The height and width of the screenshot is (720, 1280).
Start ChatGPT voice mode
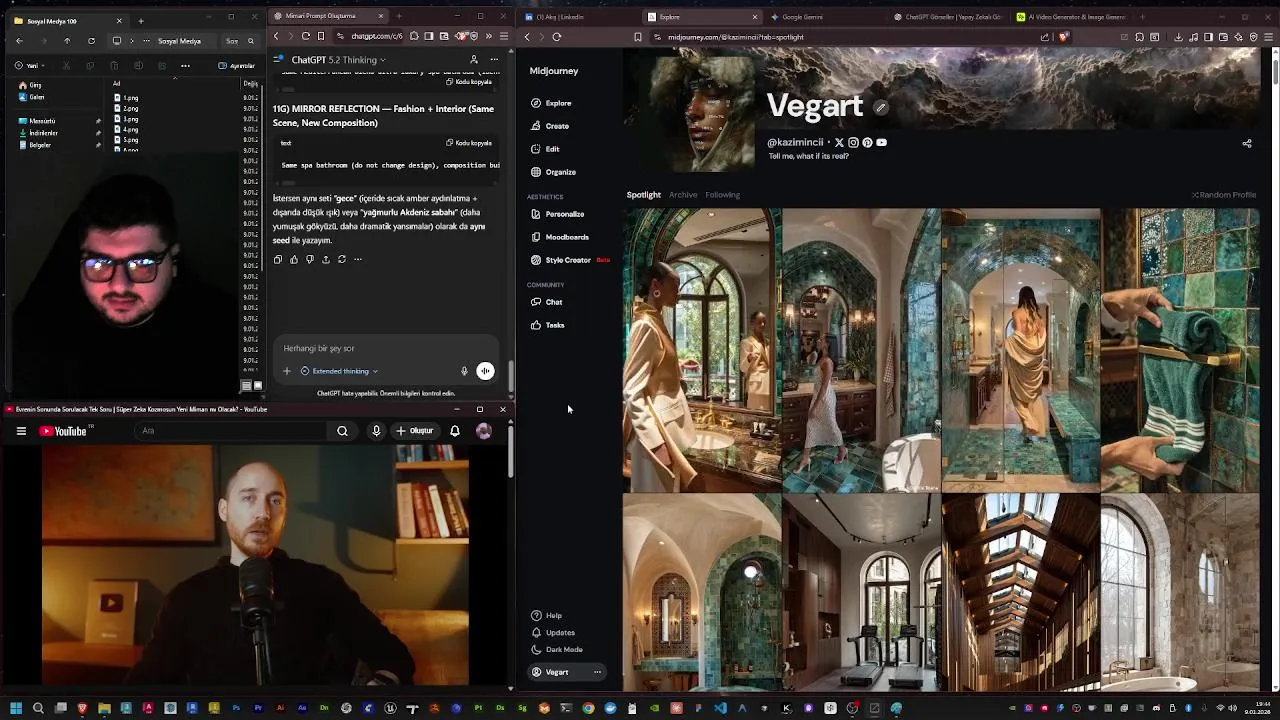point(485,371)
